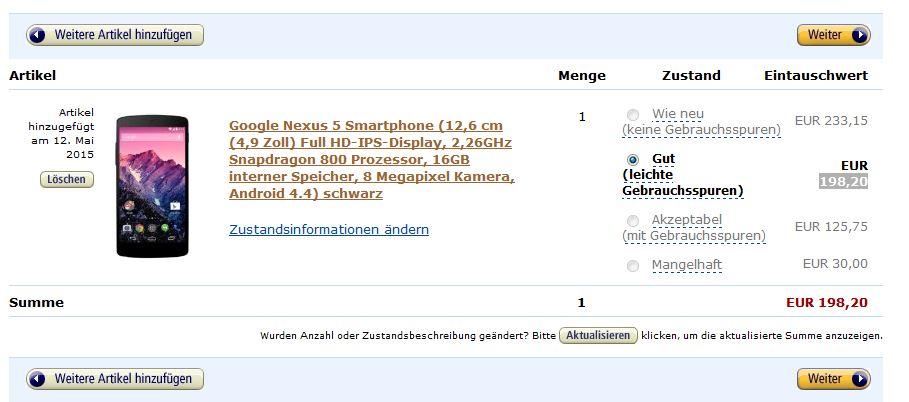Click the highlighted value '198,20'
Image resolution: width=909 pixels, height=402 pixels.
coord(843,182)
